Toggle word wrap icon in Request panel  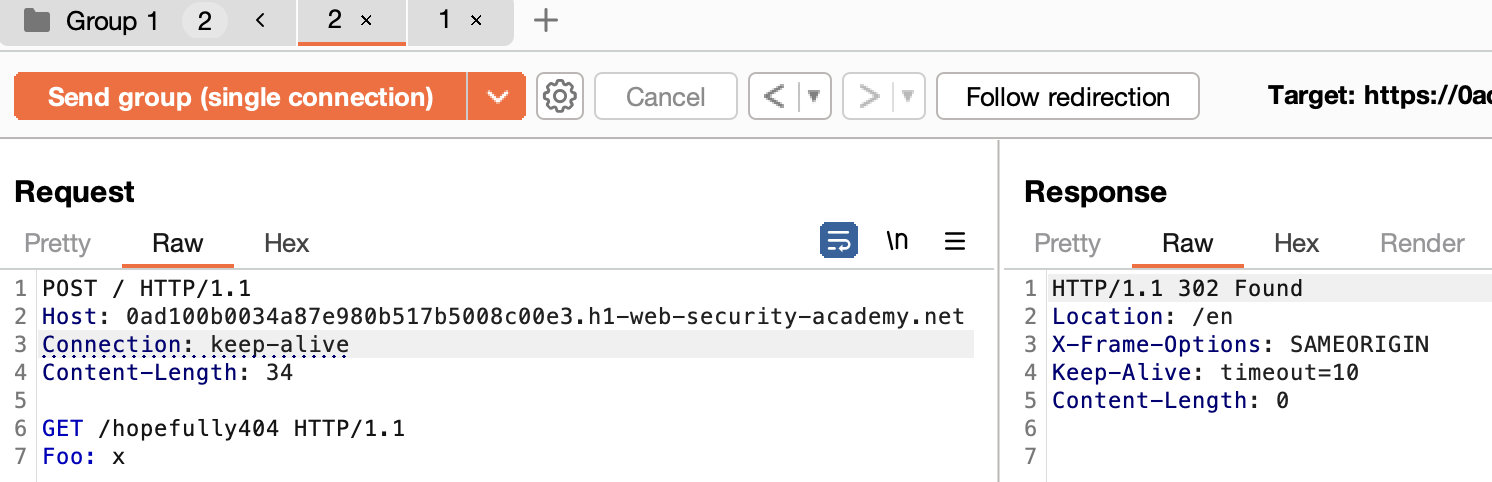(x=838, y=242)
